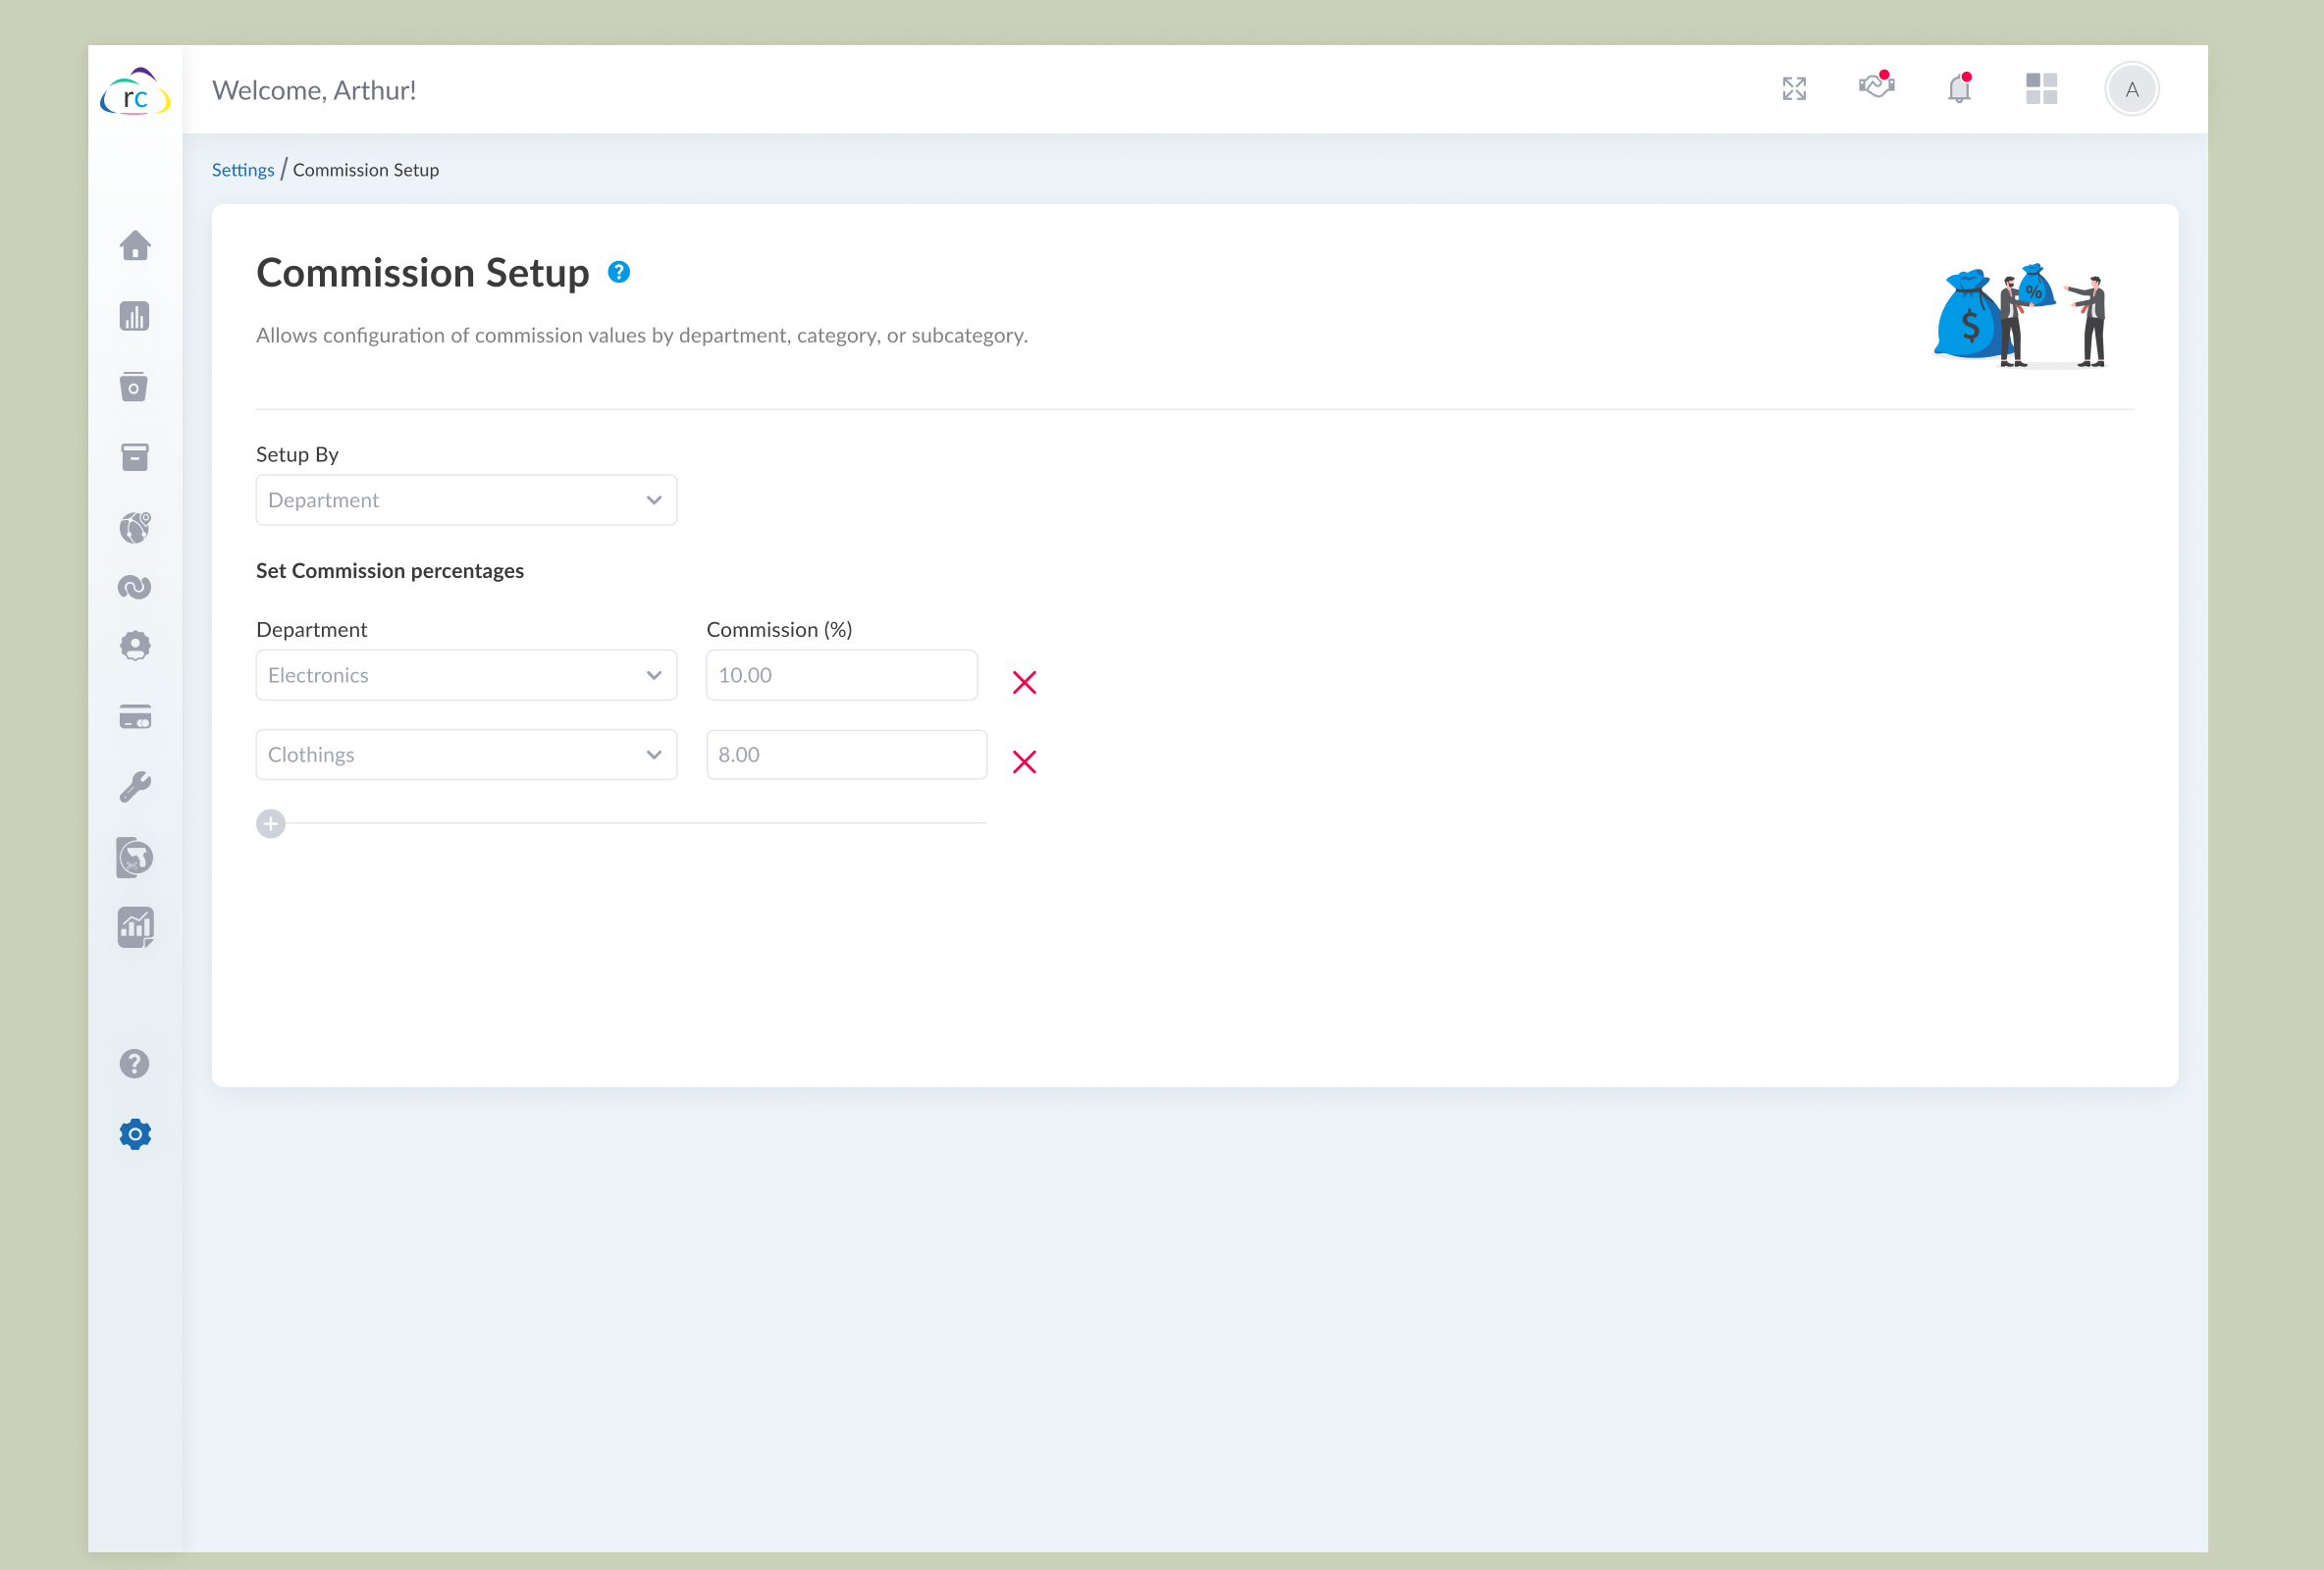Click the blue help icon beside Commission Setup
This screenshot has width=2324, height=1570.
point(619,272)
